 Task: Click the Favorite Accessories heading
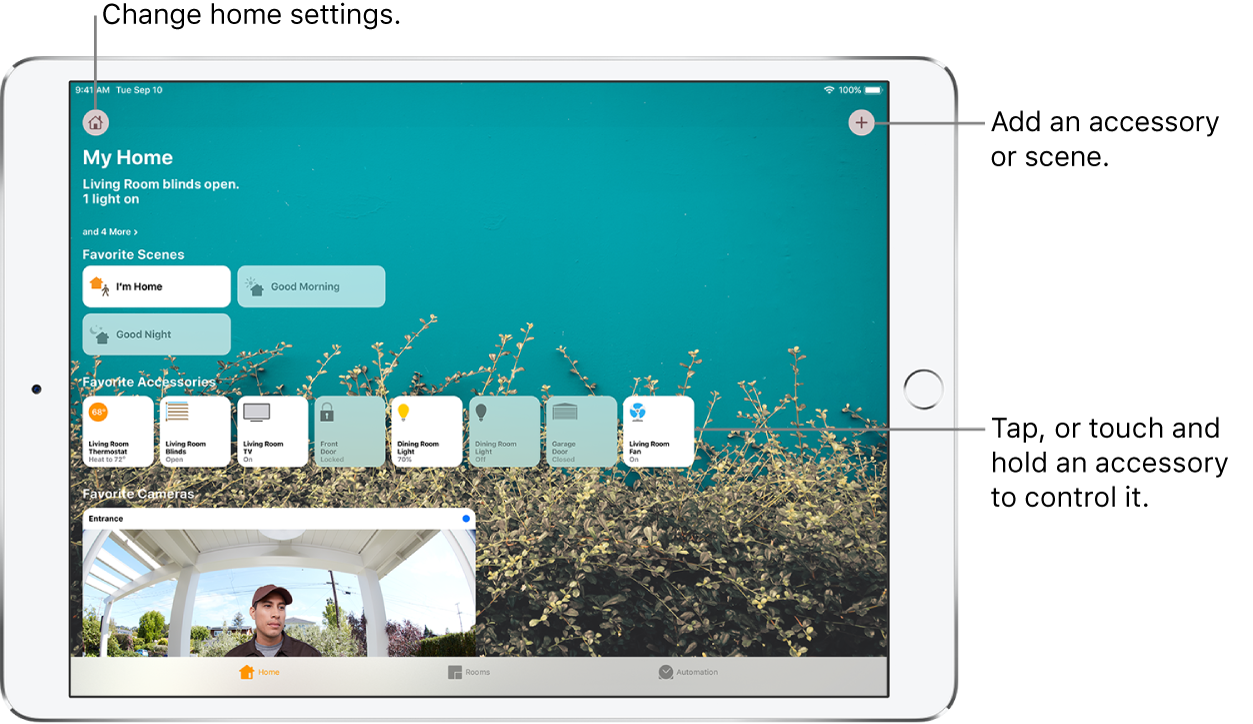[149, 382]
